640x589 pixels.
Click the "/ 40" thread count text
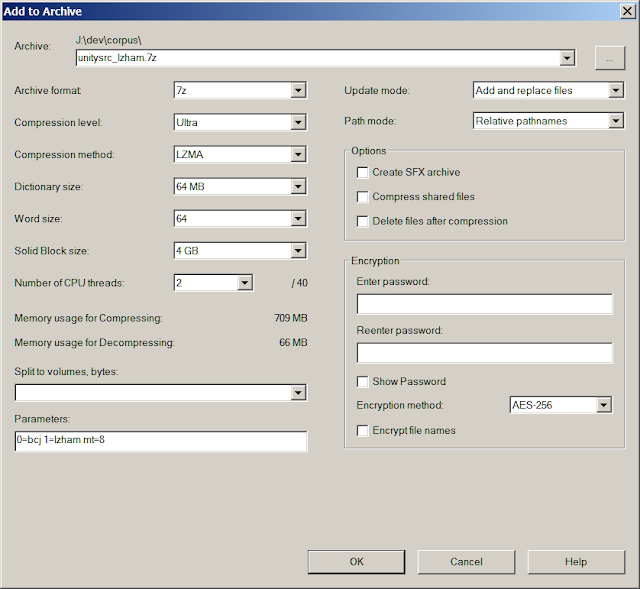(300, 283)
